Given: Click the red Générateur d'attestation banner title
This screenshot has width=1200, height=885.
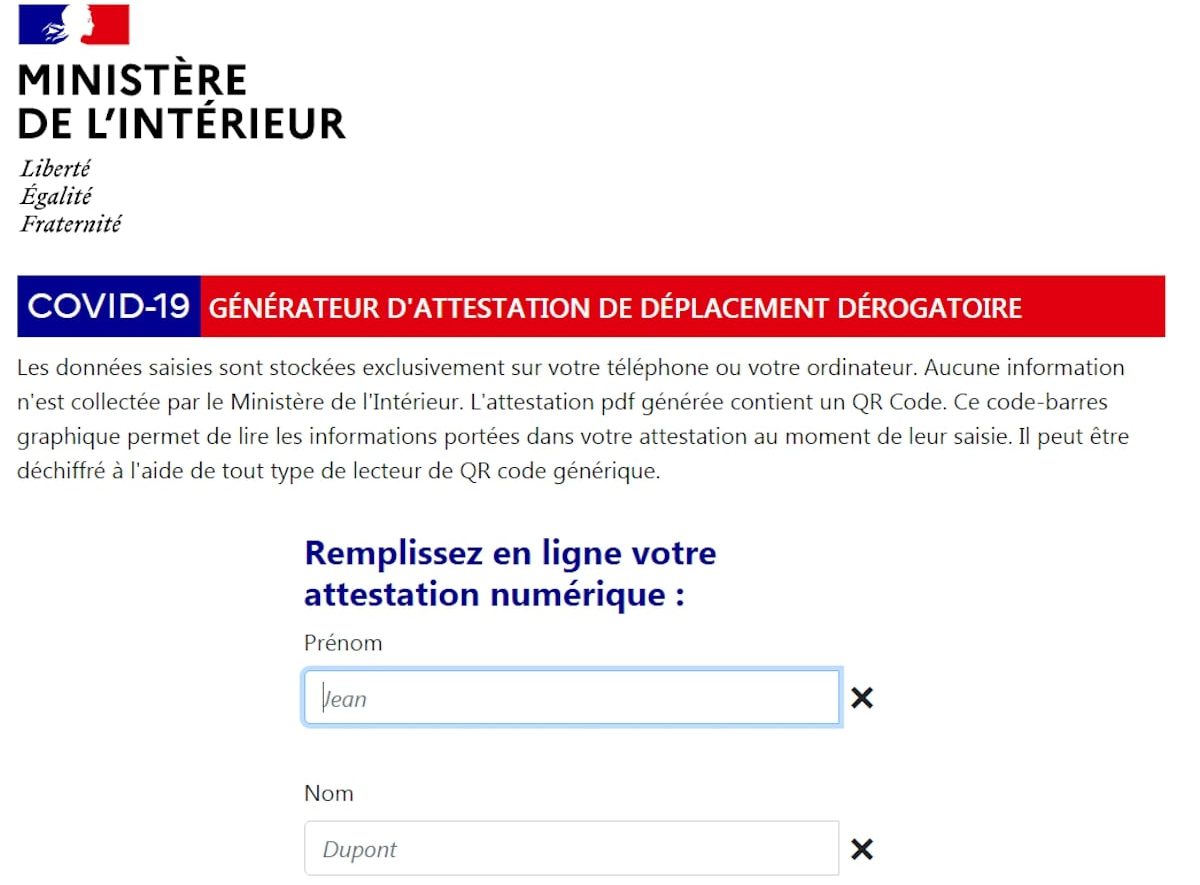Looking at the screenshot, I should 615,307.
